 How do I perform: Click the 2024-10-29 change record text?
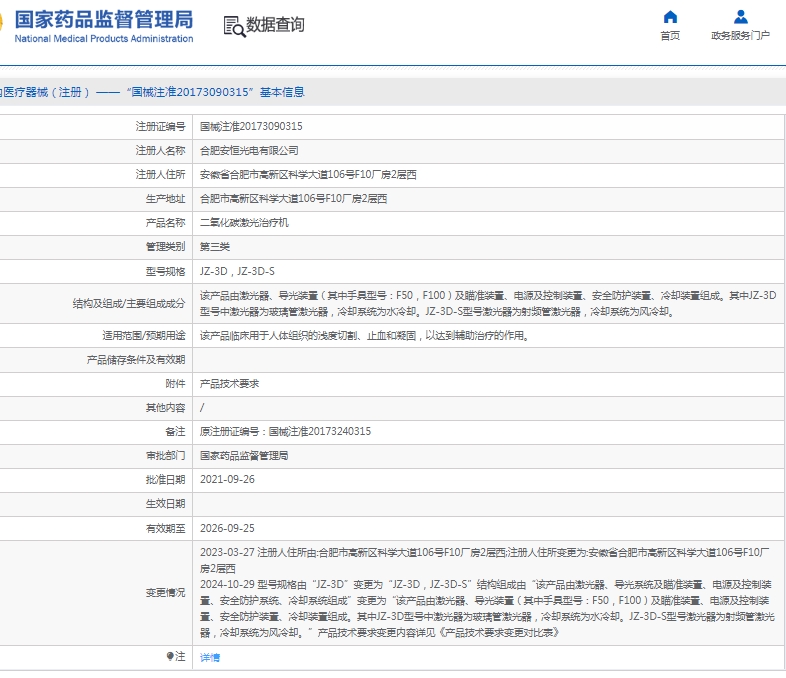point(487,608)
